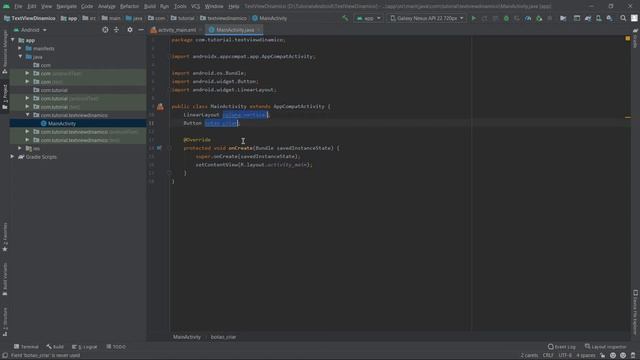
Task: Click the warning icon in editor gutter
Action: tap(160, 107)
